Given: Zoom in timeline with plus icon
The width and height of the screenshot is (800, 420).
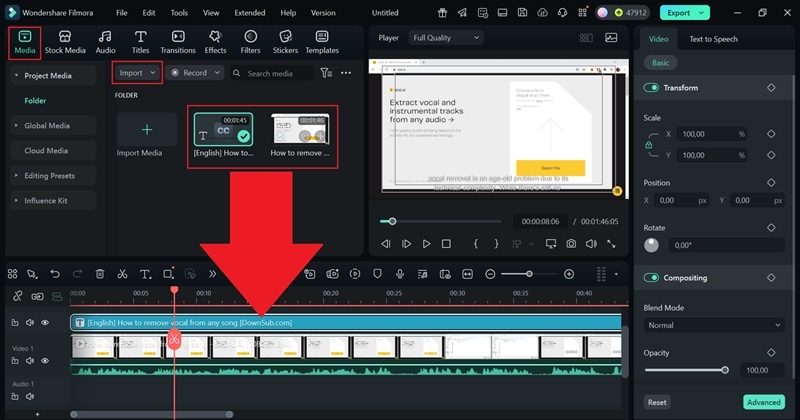Looking at the screenshot, I should 569,274.
